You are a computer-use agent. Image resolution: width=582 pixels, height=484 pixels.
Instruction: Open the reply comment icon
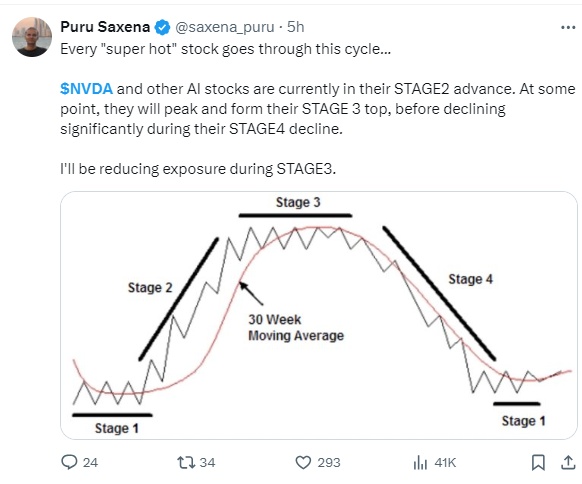(x=69, y=462)
